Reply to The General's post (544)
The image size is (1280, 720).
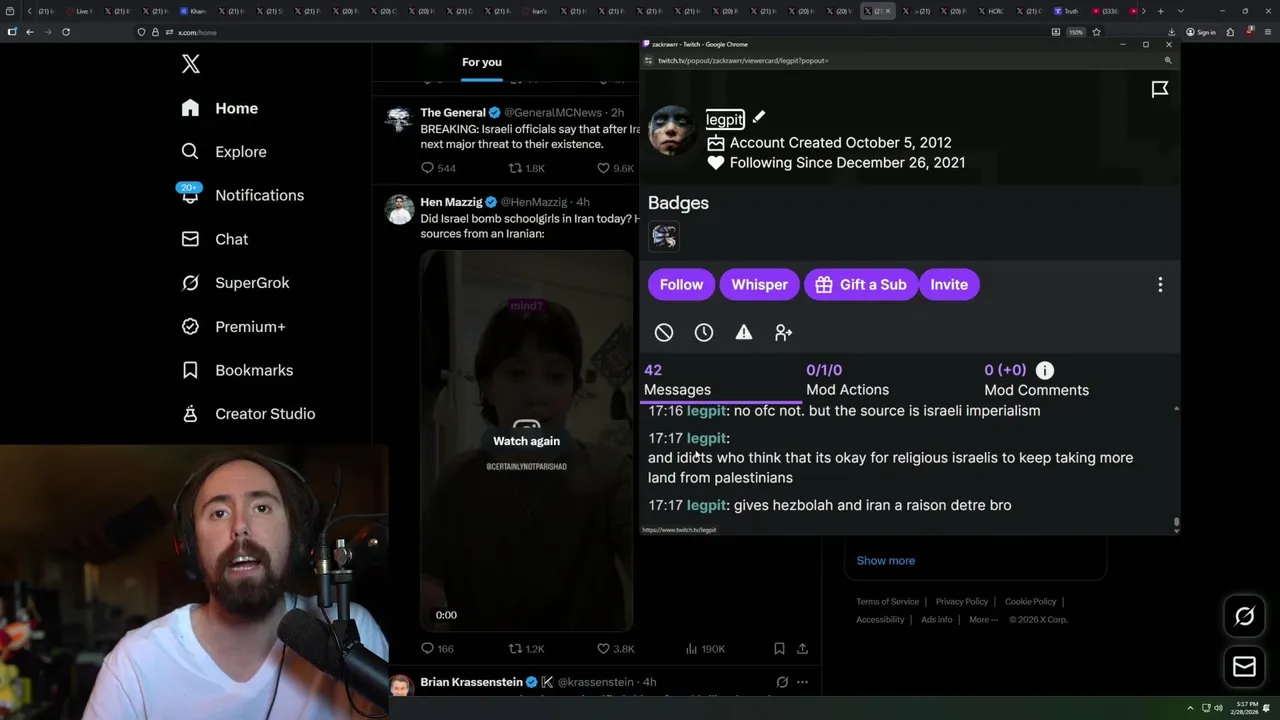pos(438,168)
